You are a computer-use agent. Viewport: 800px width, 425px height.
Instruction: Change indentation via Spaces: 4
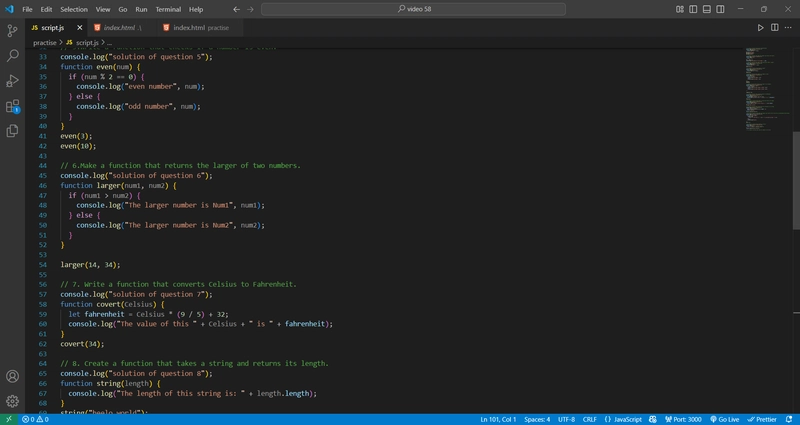(x=537, y=419)
